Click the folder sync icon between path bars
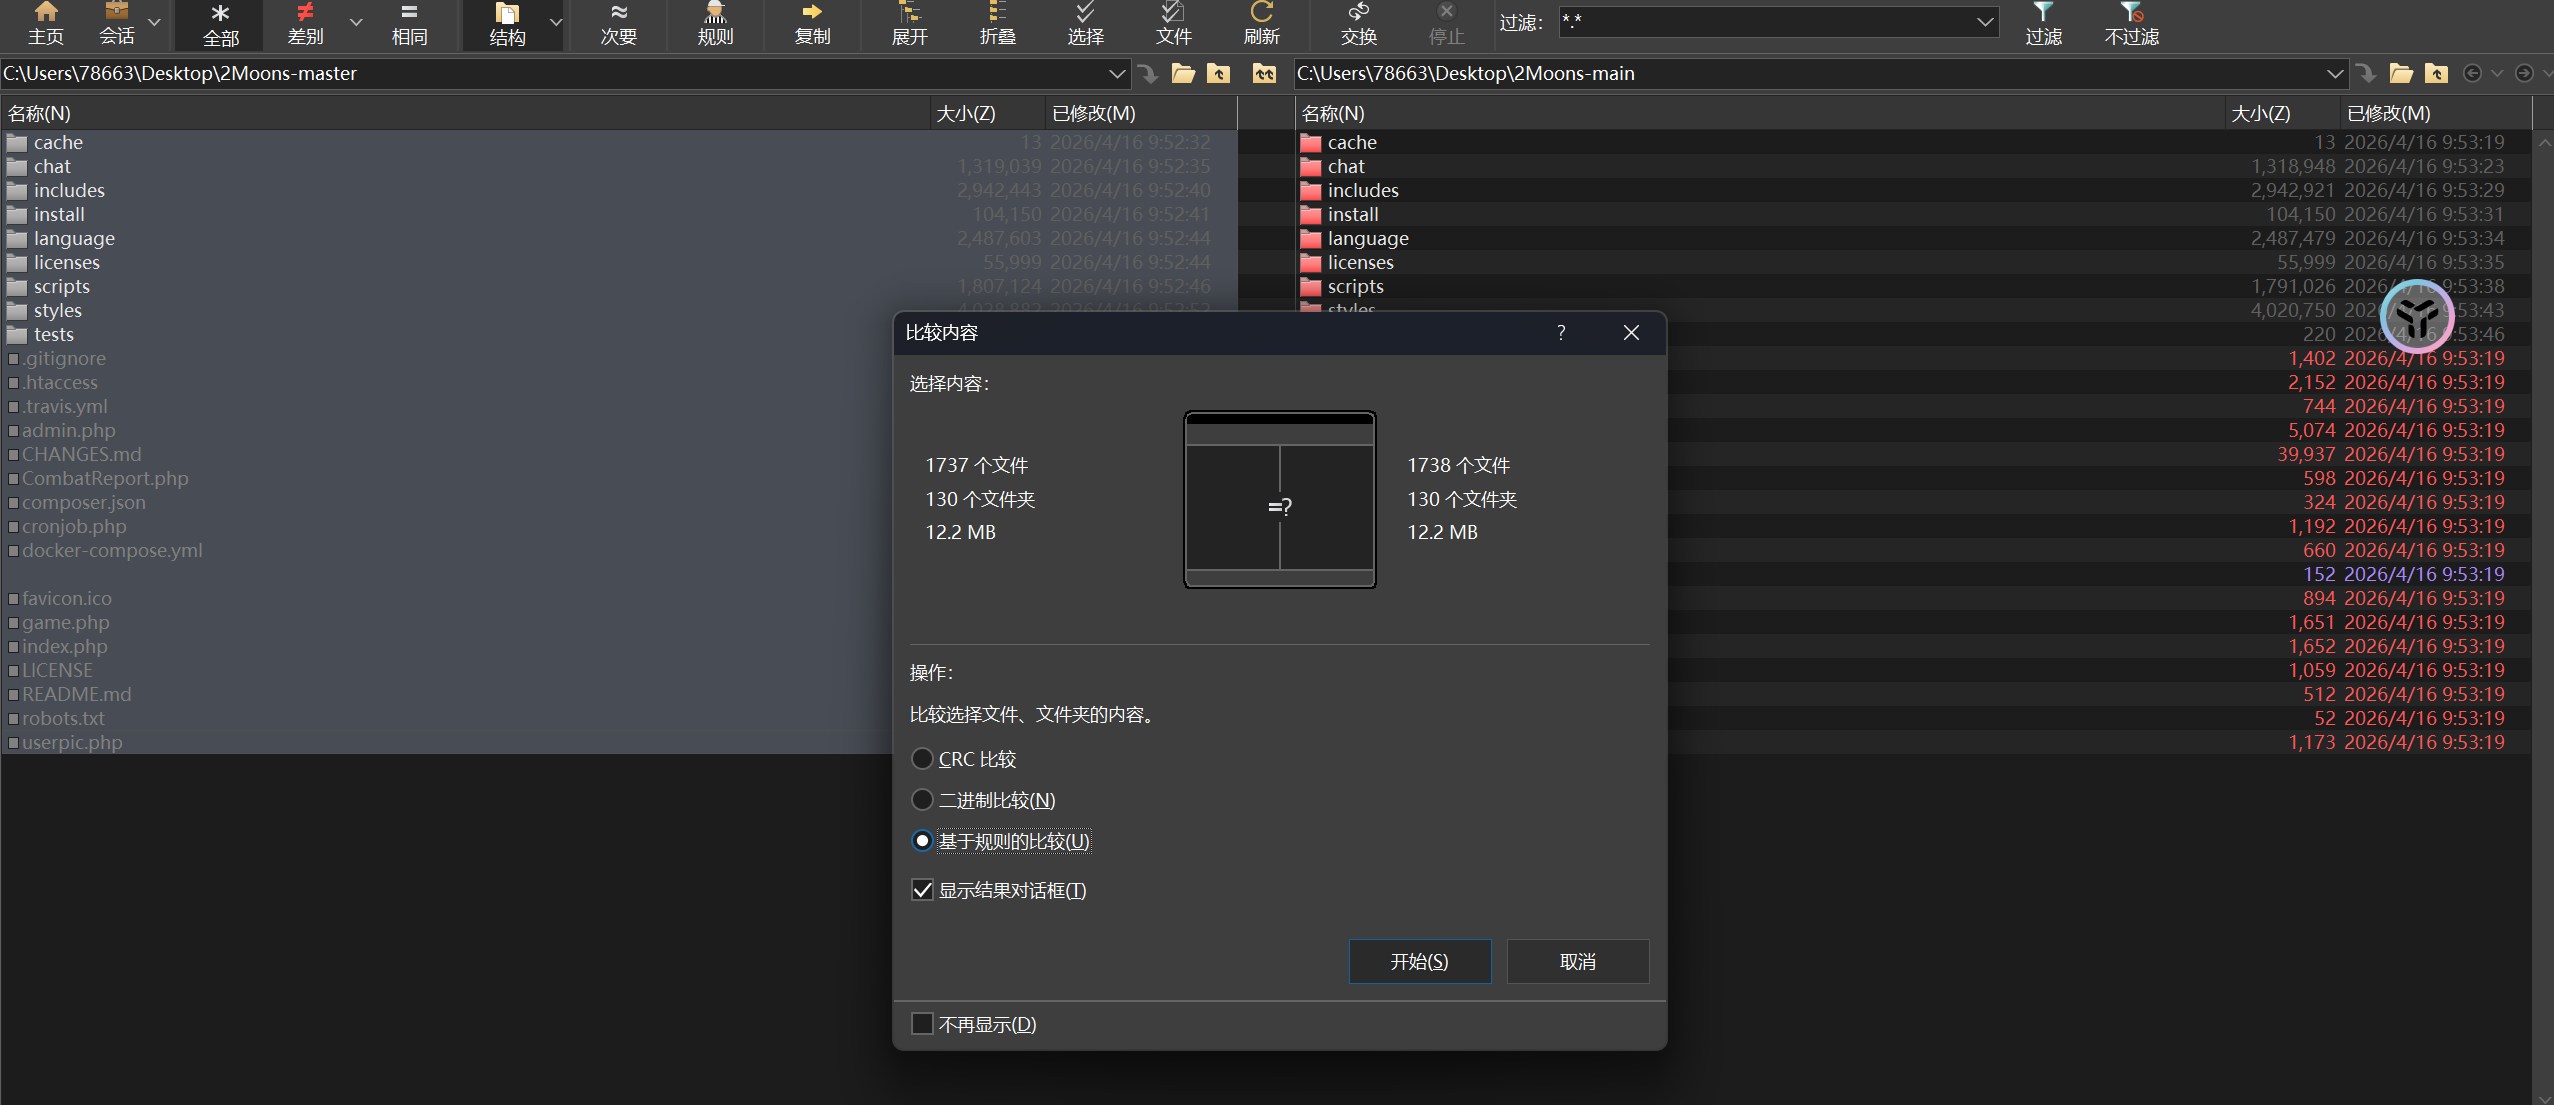Image resolution: width=2554 pixels, height=1105 pixels. point(1264,73)
